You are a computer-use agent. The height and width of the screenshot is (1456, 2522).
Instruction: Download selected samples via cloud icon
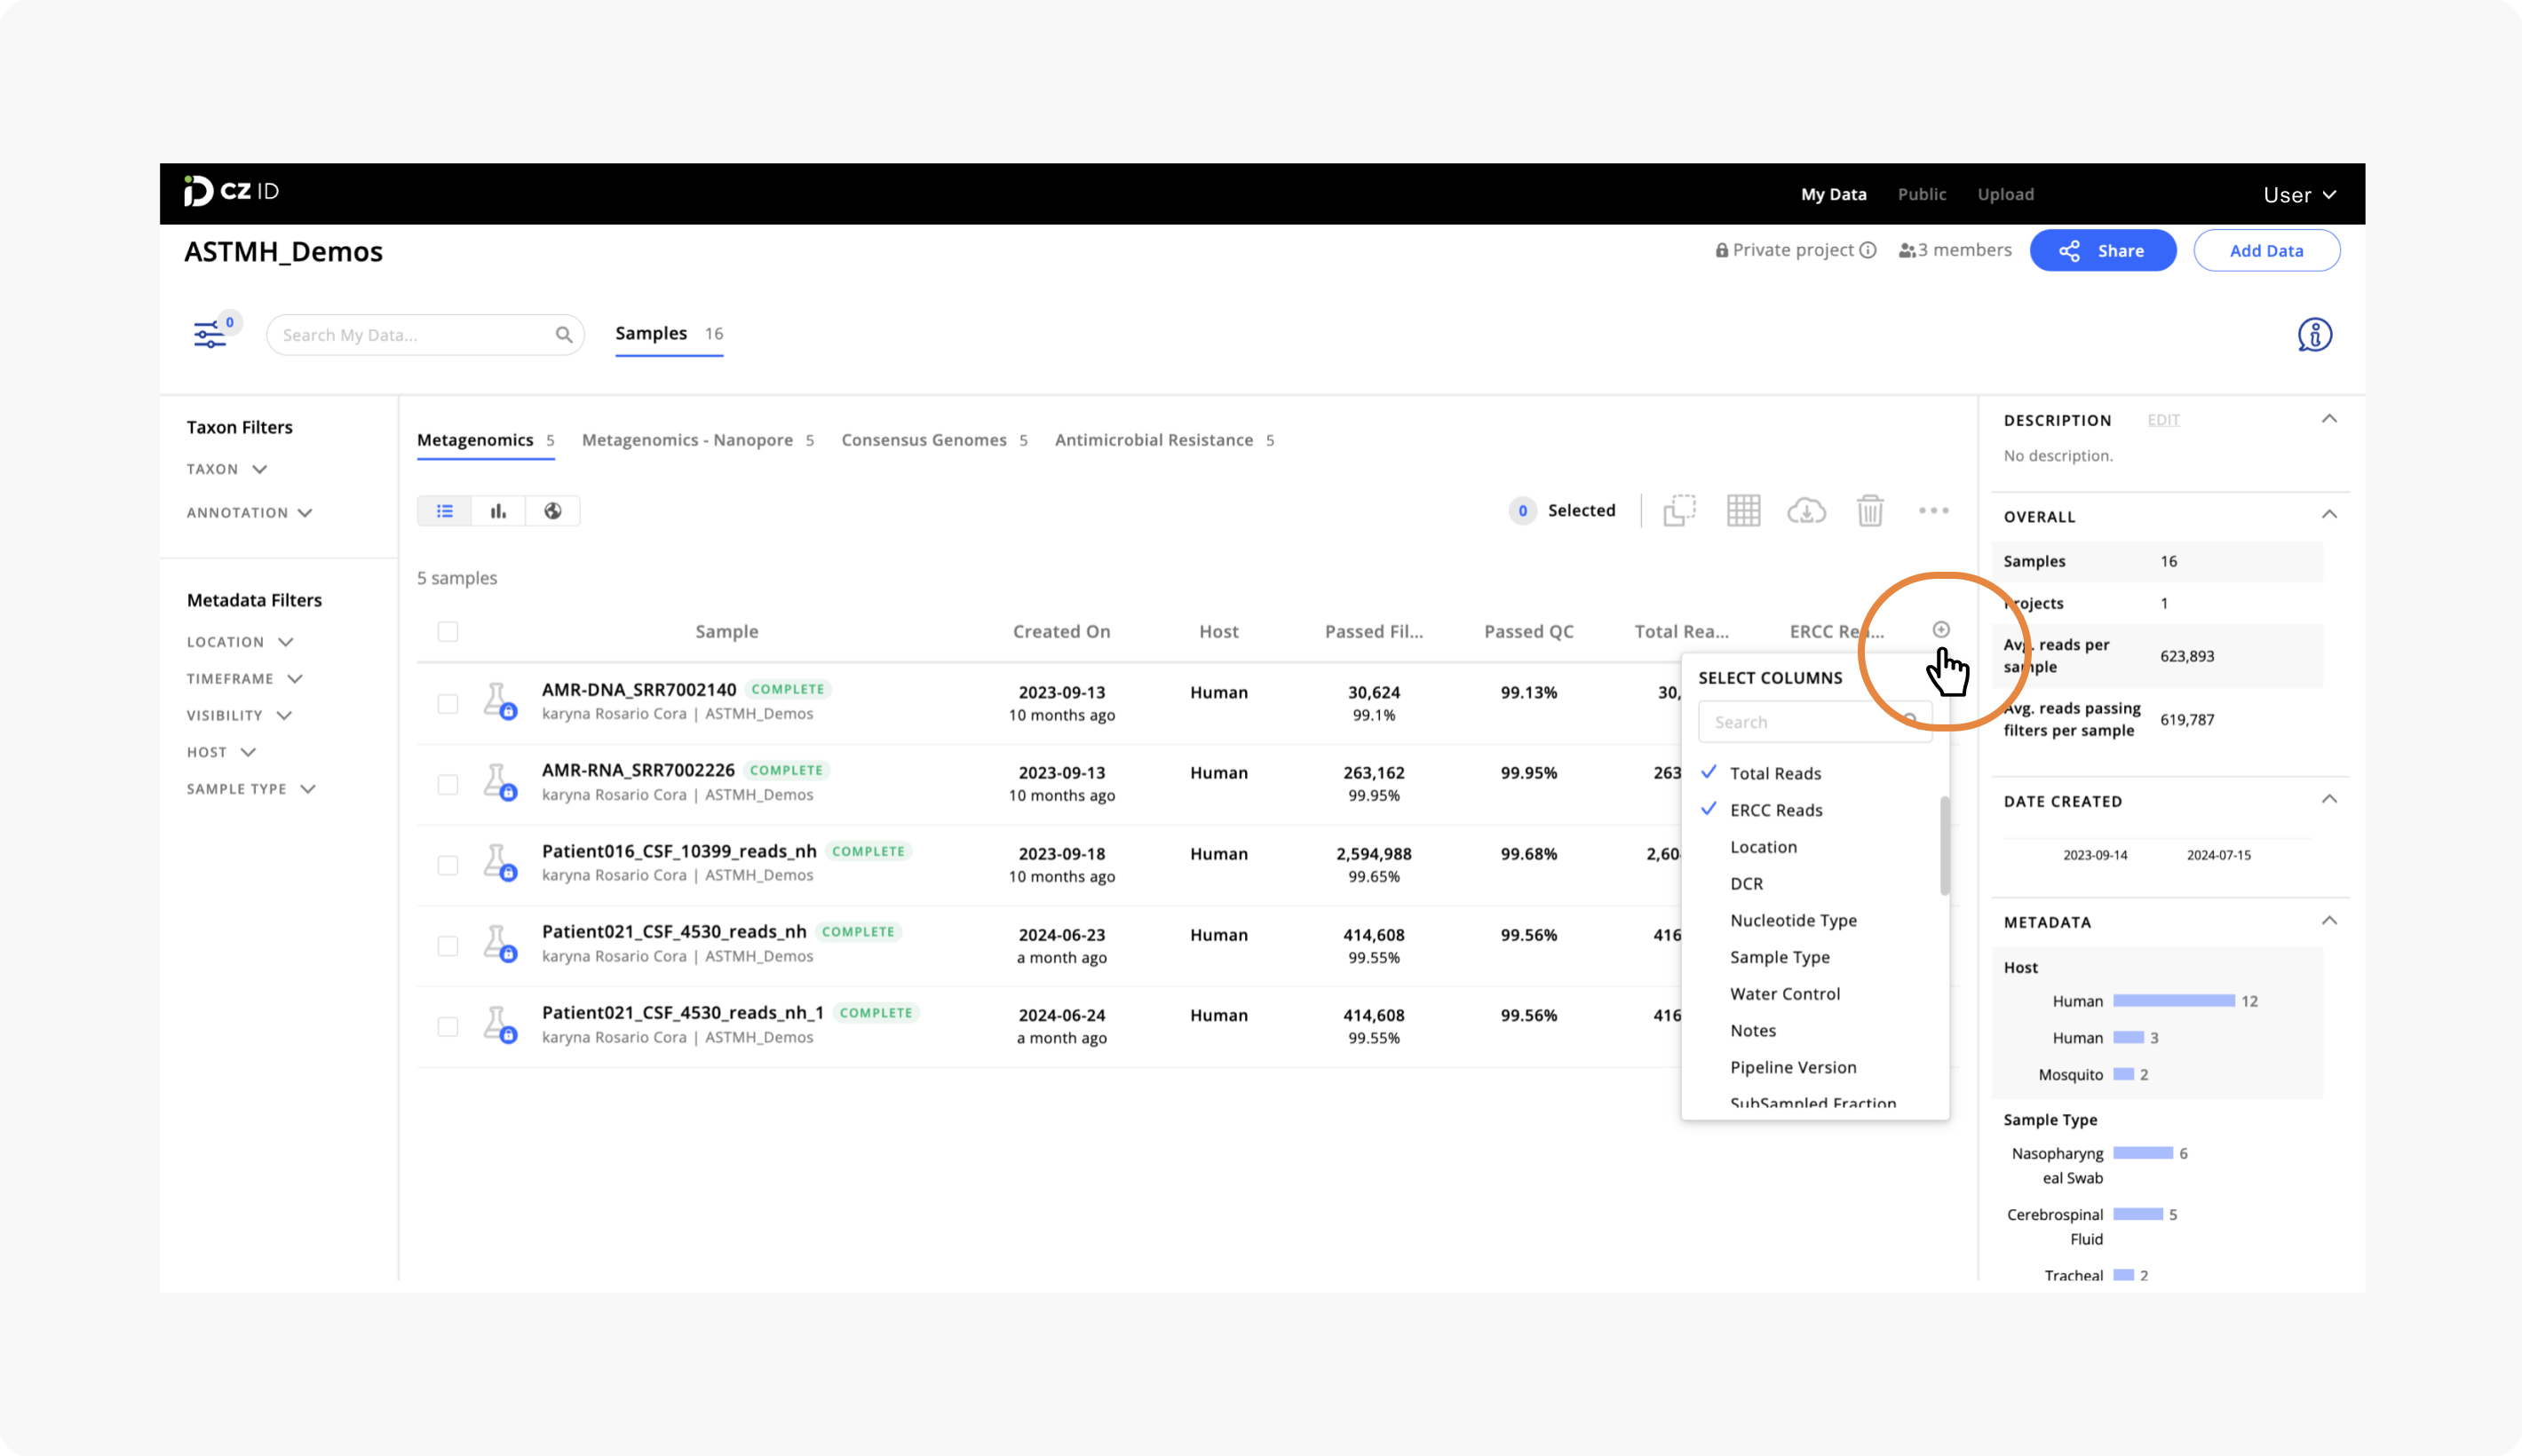pos(1807,510)
